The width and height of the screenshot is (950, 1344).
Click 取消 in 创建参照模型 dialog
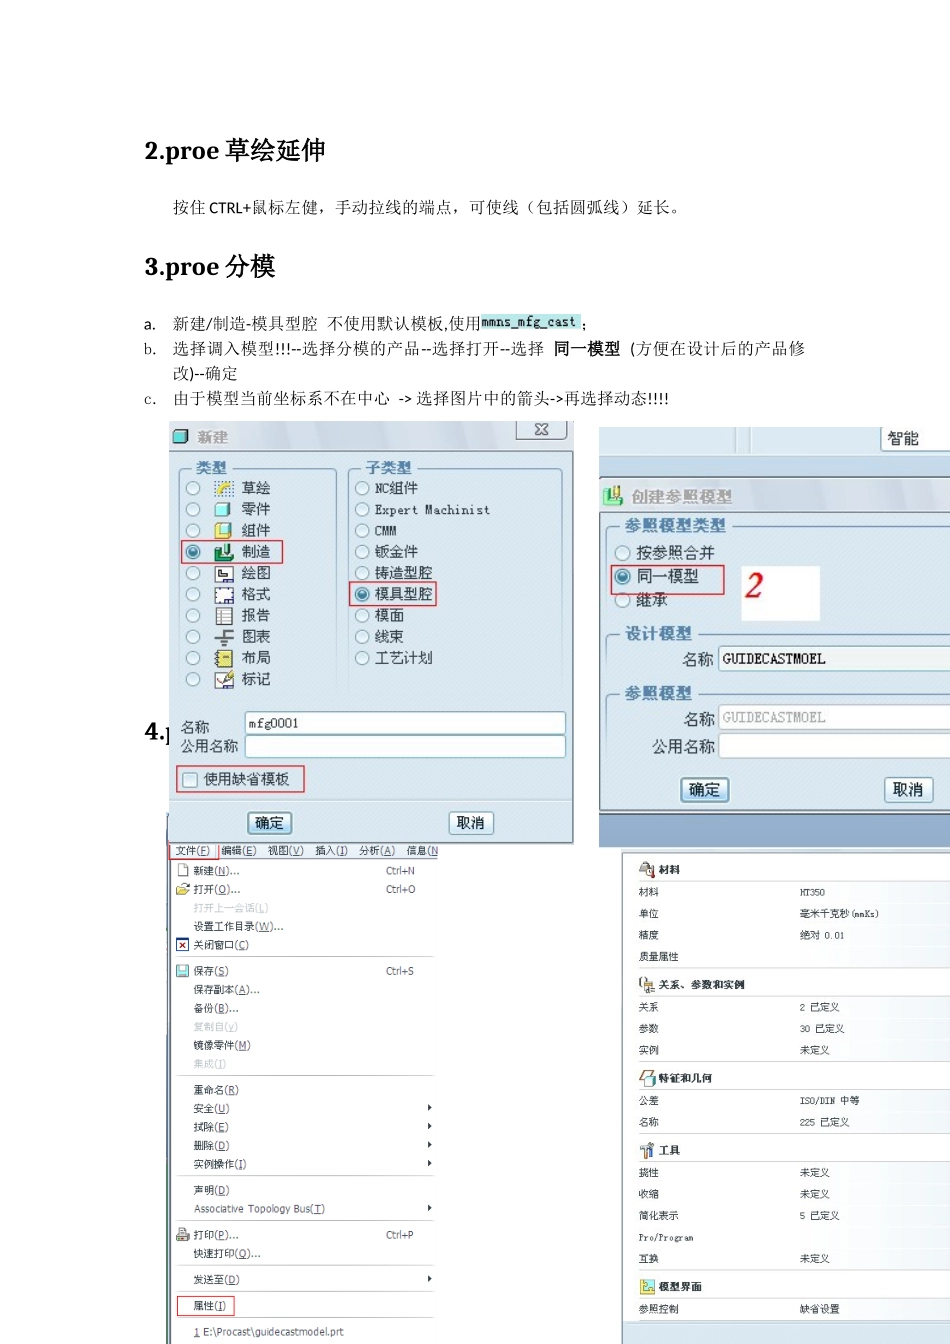coord(909,790)
